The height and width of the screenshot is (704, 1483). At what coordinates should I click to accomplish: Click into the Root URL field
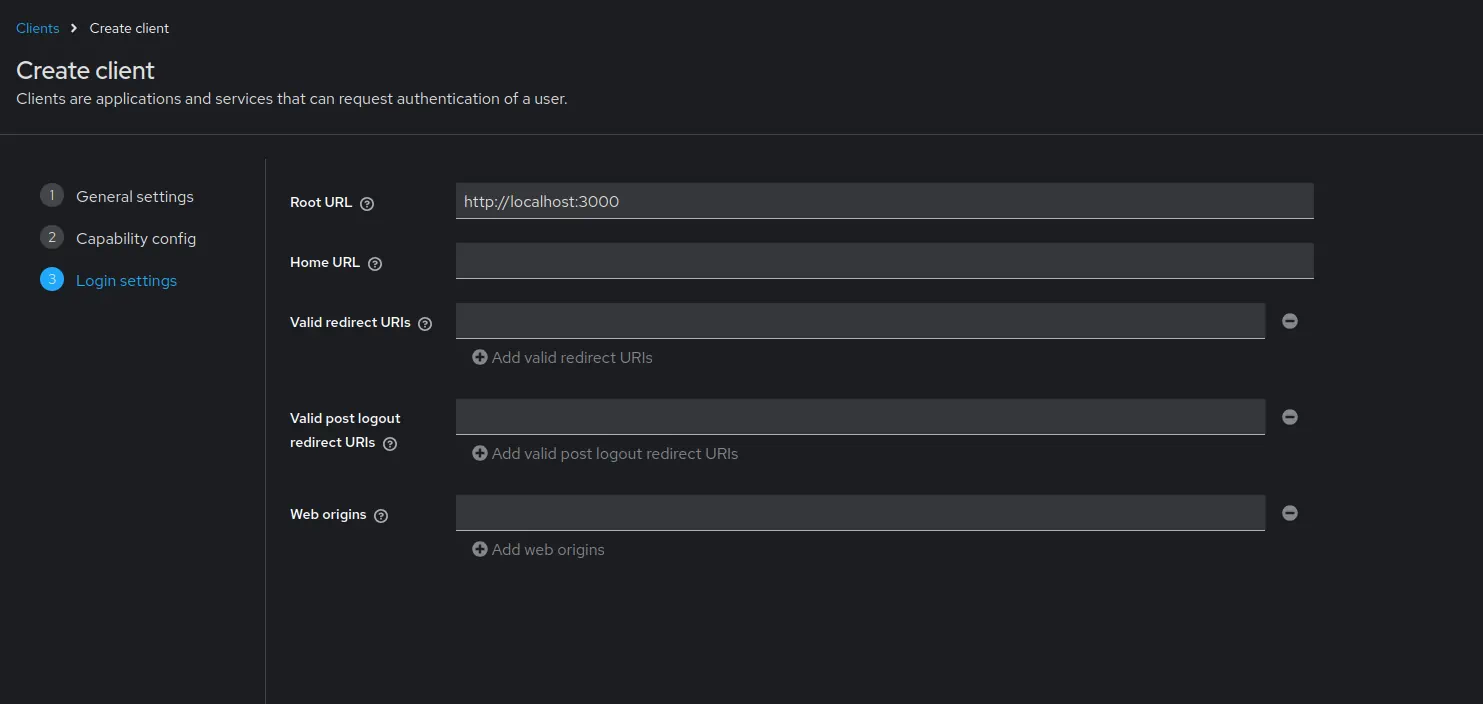(x=884, y=201)
